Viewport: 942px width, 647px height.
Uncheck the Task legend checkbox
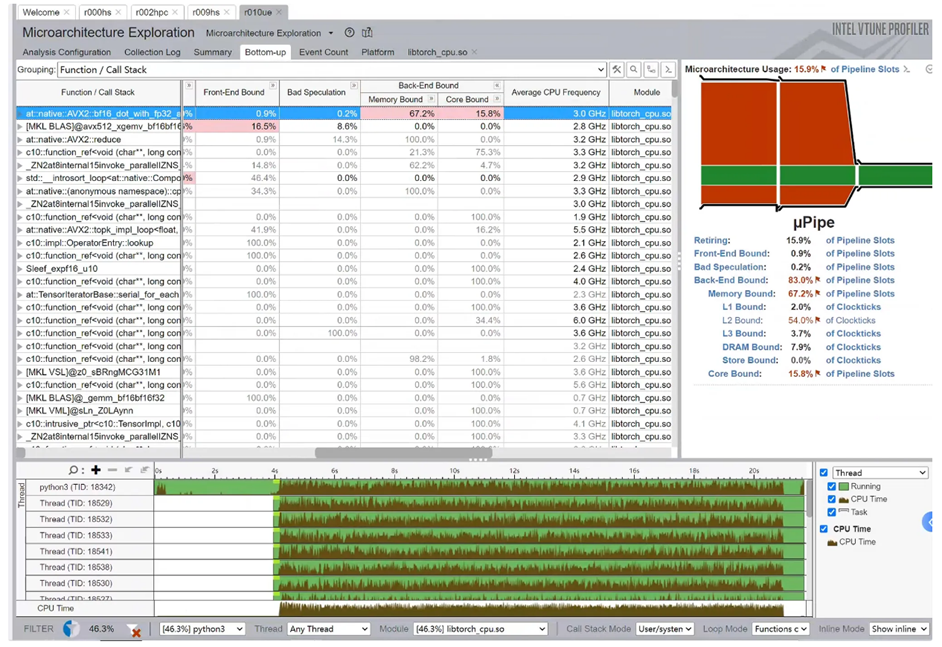point(831,512)
